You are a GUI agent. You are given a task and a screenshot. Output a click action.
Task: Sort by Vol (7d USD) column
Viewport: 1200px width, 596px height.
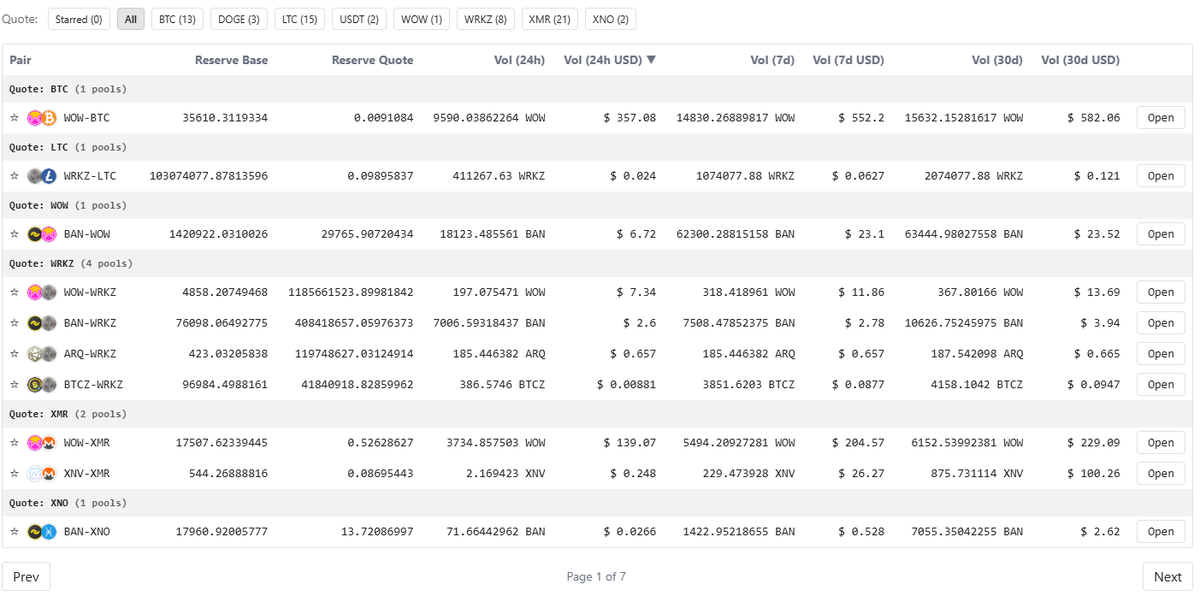(x=848, y=60)
